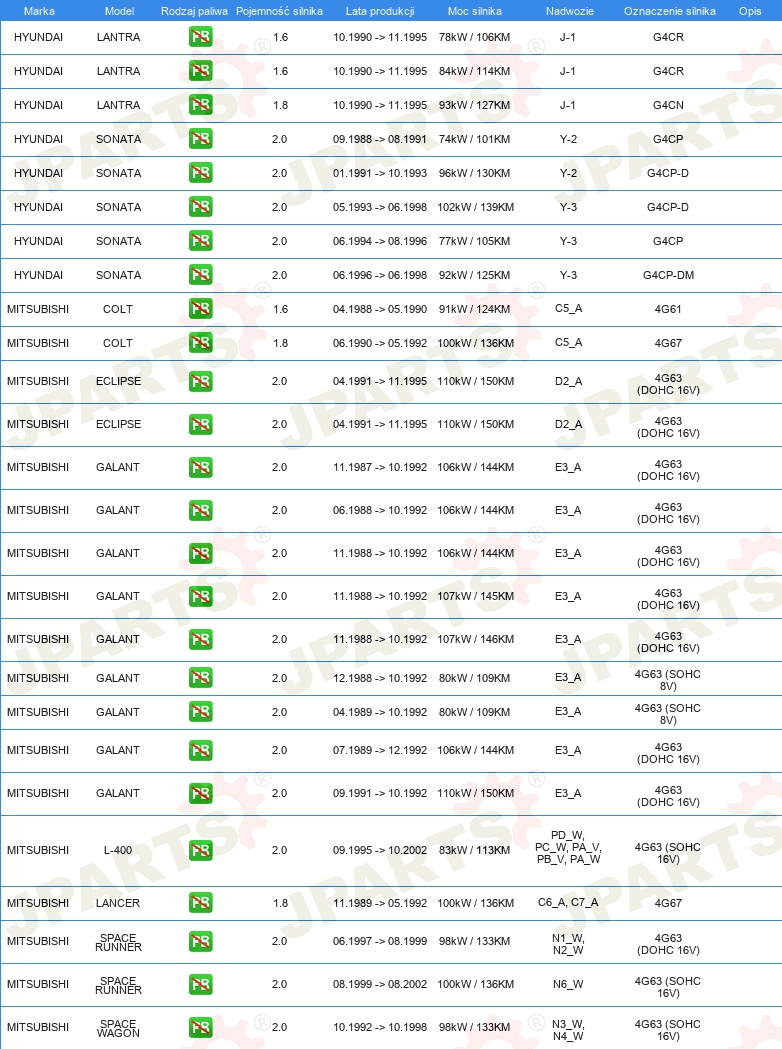Click the 'Moc silnika' column header
Image resolution: width=782 pixels, height=1049 pixels.
pos(474,11)
